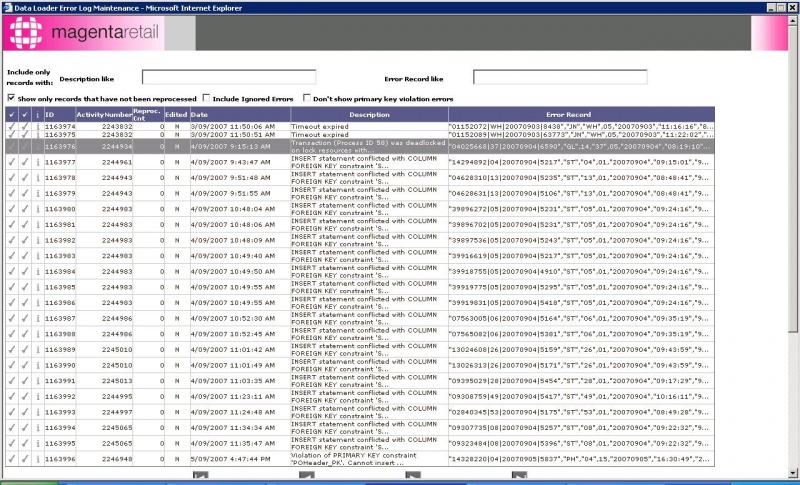Viewport: 800px width, 485px height.
Task: Click the Internet Explorer title bar icon
Action: tap(8, 8)
